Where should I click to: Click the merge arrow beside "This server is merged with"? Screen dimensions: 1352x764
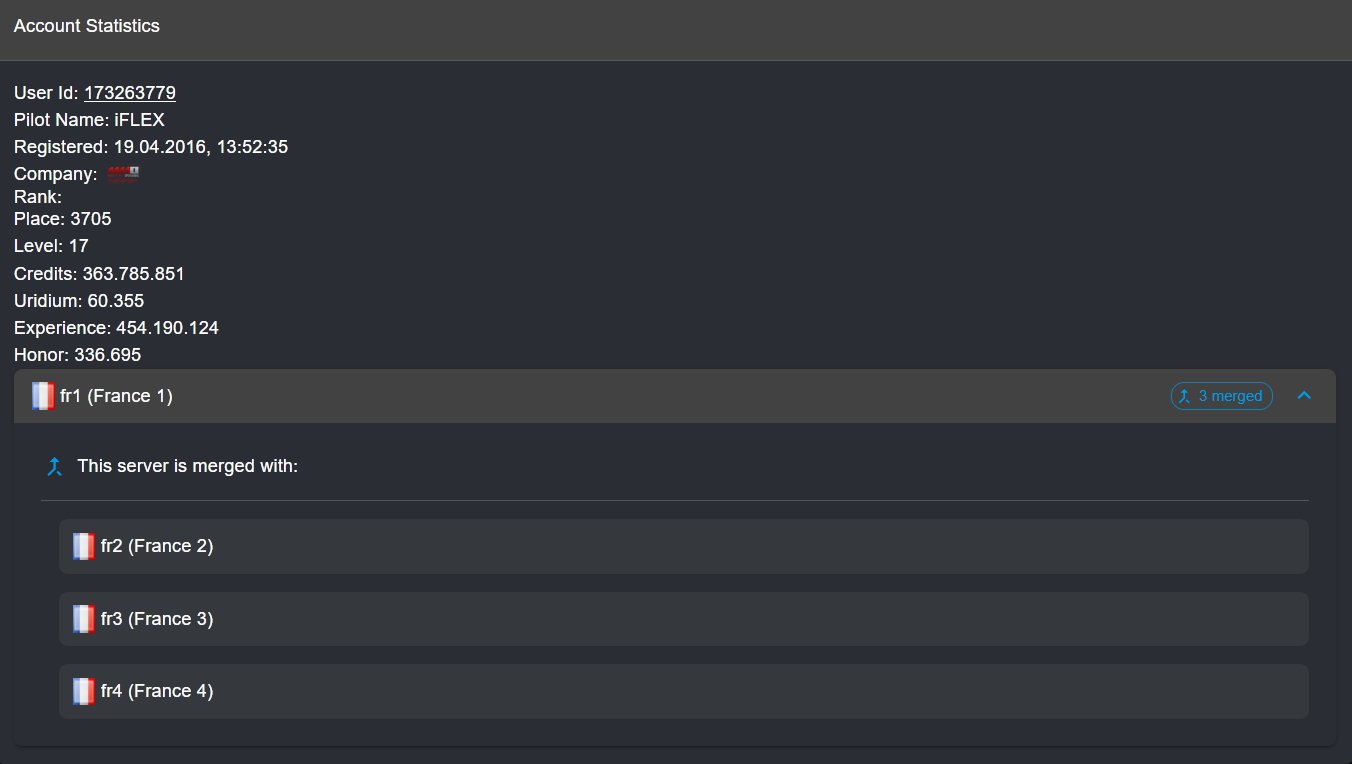[x=55, y=466]
